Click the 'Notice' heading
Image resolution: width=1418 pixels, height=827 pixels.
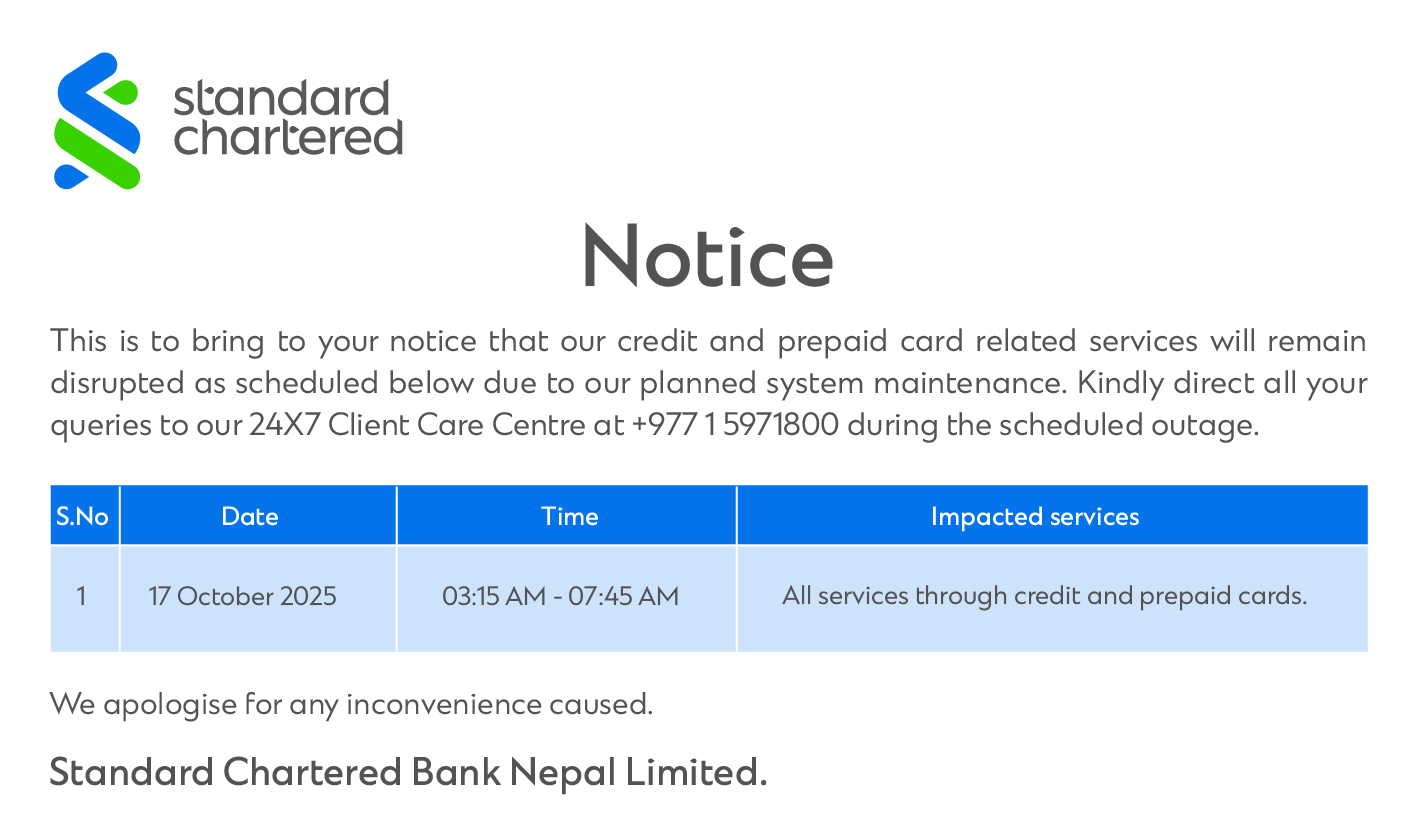click(x=707, y=258)
